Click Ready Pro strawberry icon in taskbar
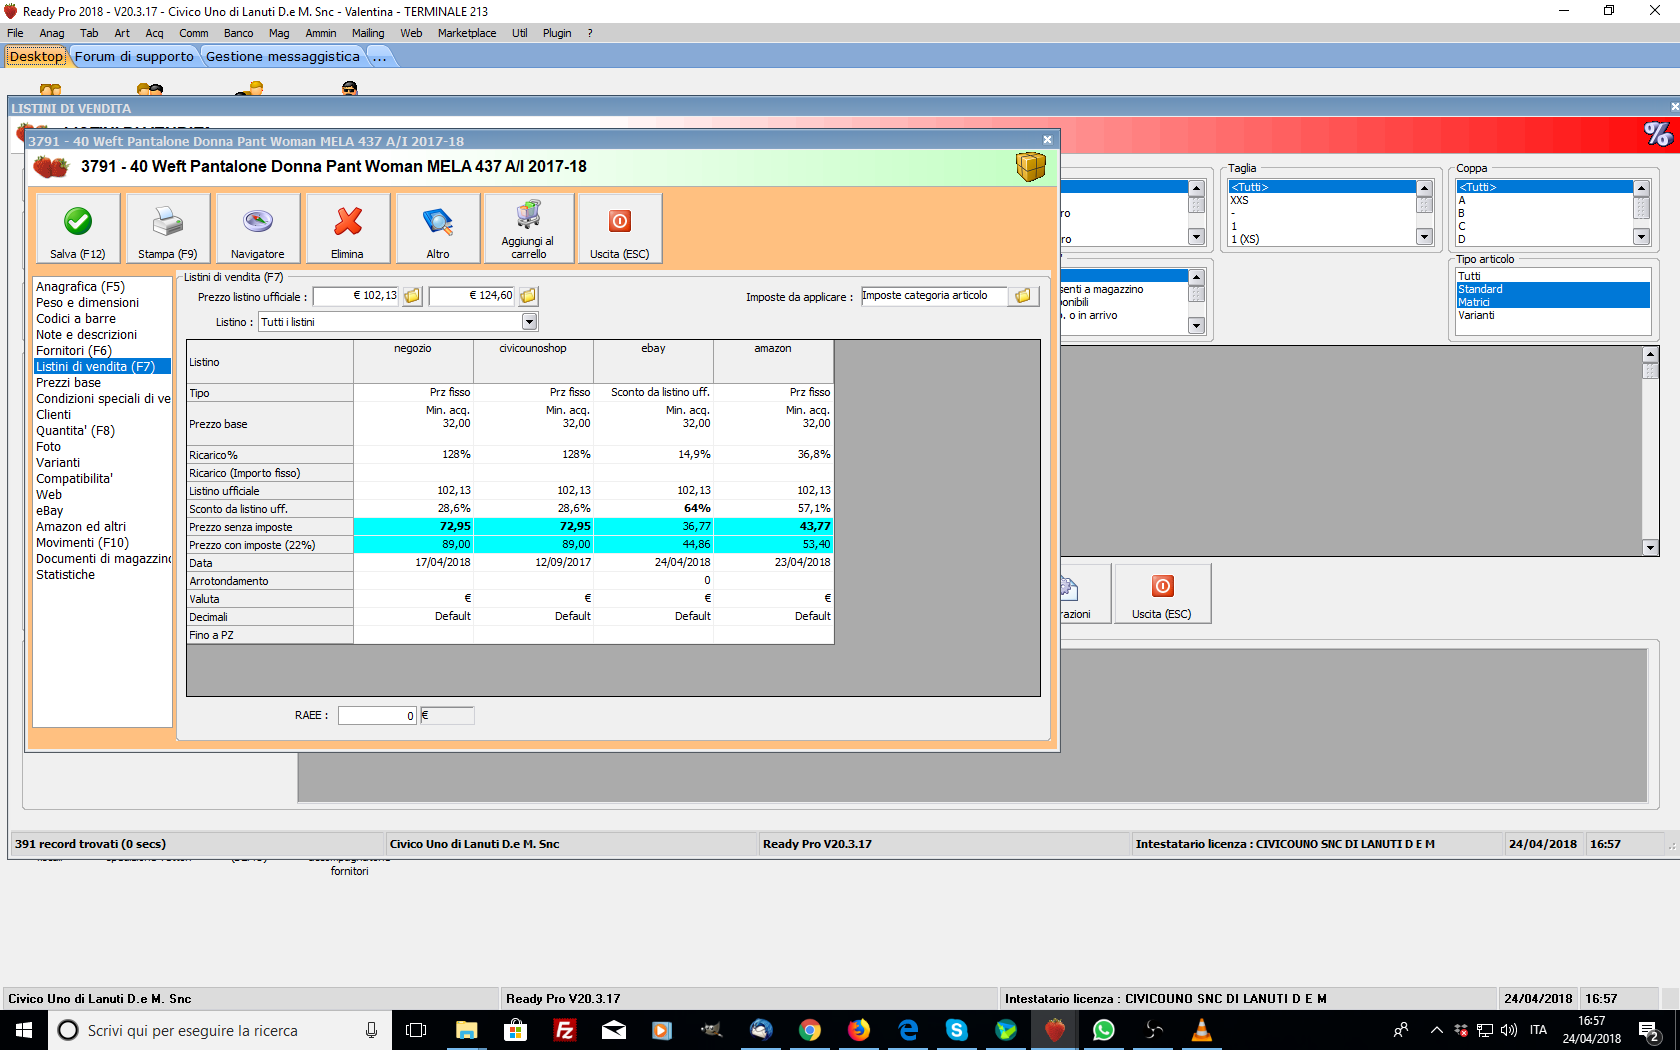Image resolution: width=1680 pixels, height=1050 pixels. pos(1054,1030)
